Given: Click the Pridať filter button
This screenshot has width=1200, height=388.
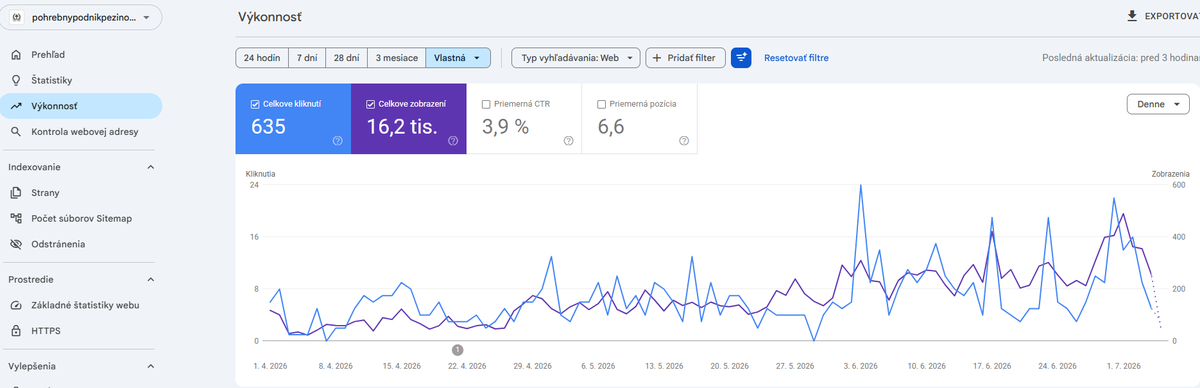Looking at the screenshot, I should pos(685,58).
